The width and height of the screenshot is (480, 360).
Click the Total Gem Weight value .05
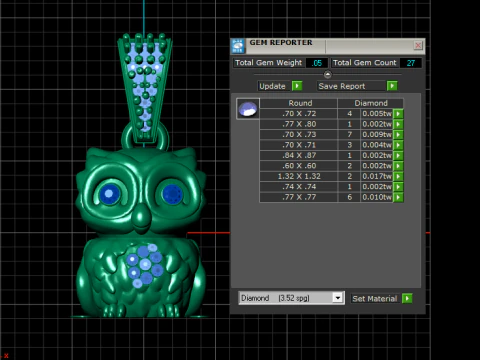(317, 63)
